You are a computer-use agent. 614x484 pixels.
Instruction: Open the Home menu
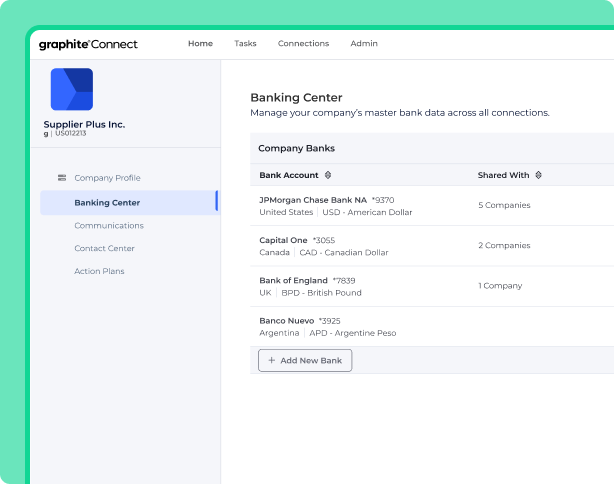[200, 43]
